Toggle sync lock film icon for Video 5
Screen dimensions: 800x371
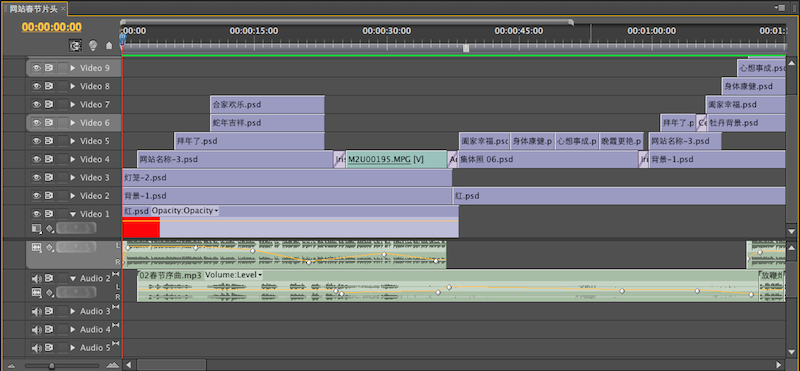[x=49, y=141]
